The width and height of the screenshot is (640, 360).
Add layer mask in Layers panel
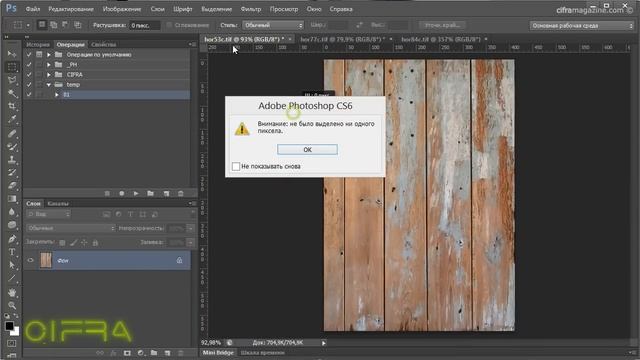tap(127, 353)
